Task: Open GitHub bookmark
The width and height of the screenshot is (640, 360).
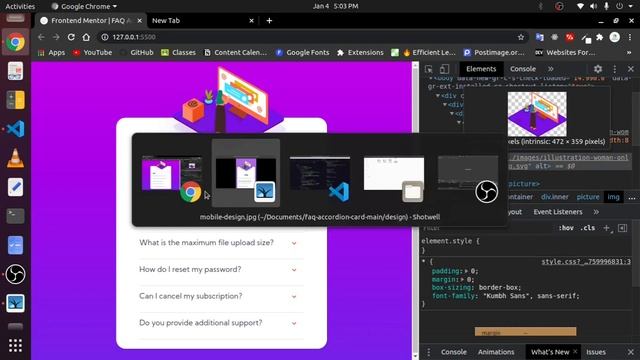Action: click(x=137, y=53)
